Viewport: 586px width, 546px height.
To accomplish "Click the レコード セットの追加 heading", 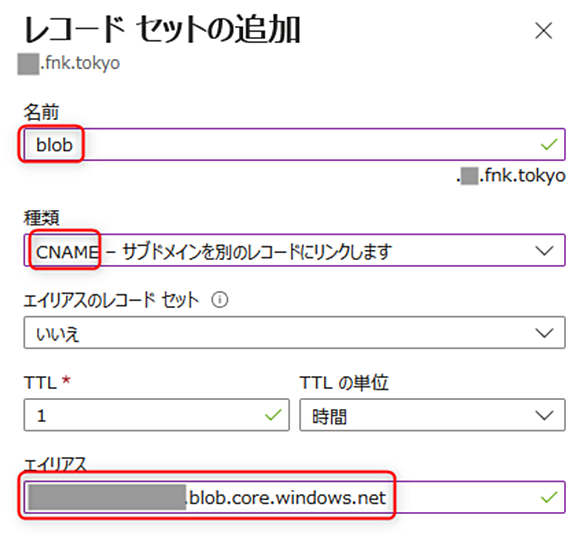I will point(162,30).
